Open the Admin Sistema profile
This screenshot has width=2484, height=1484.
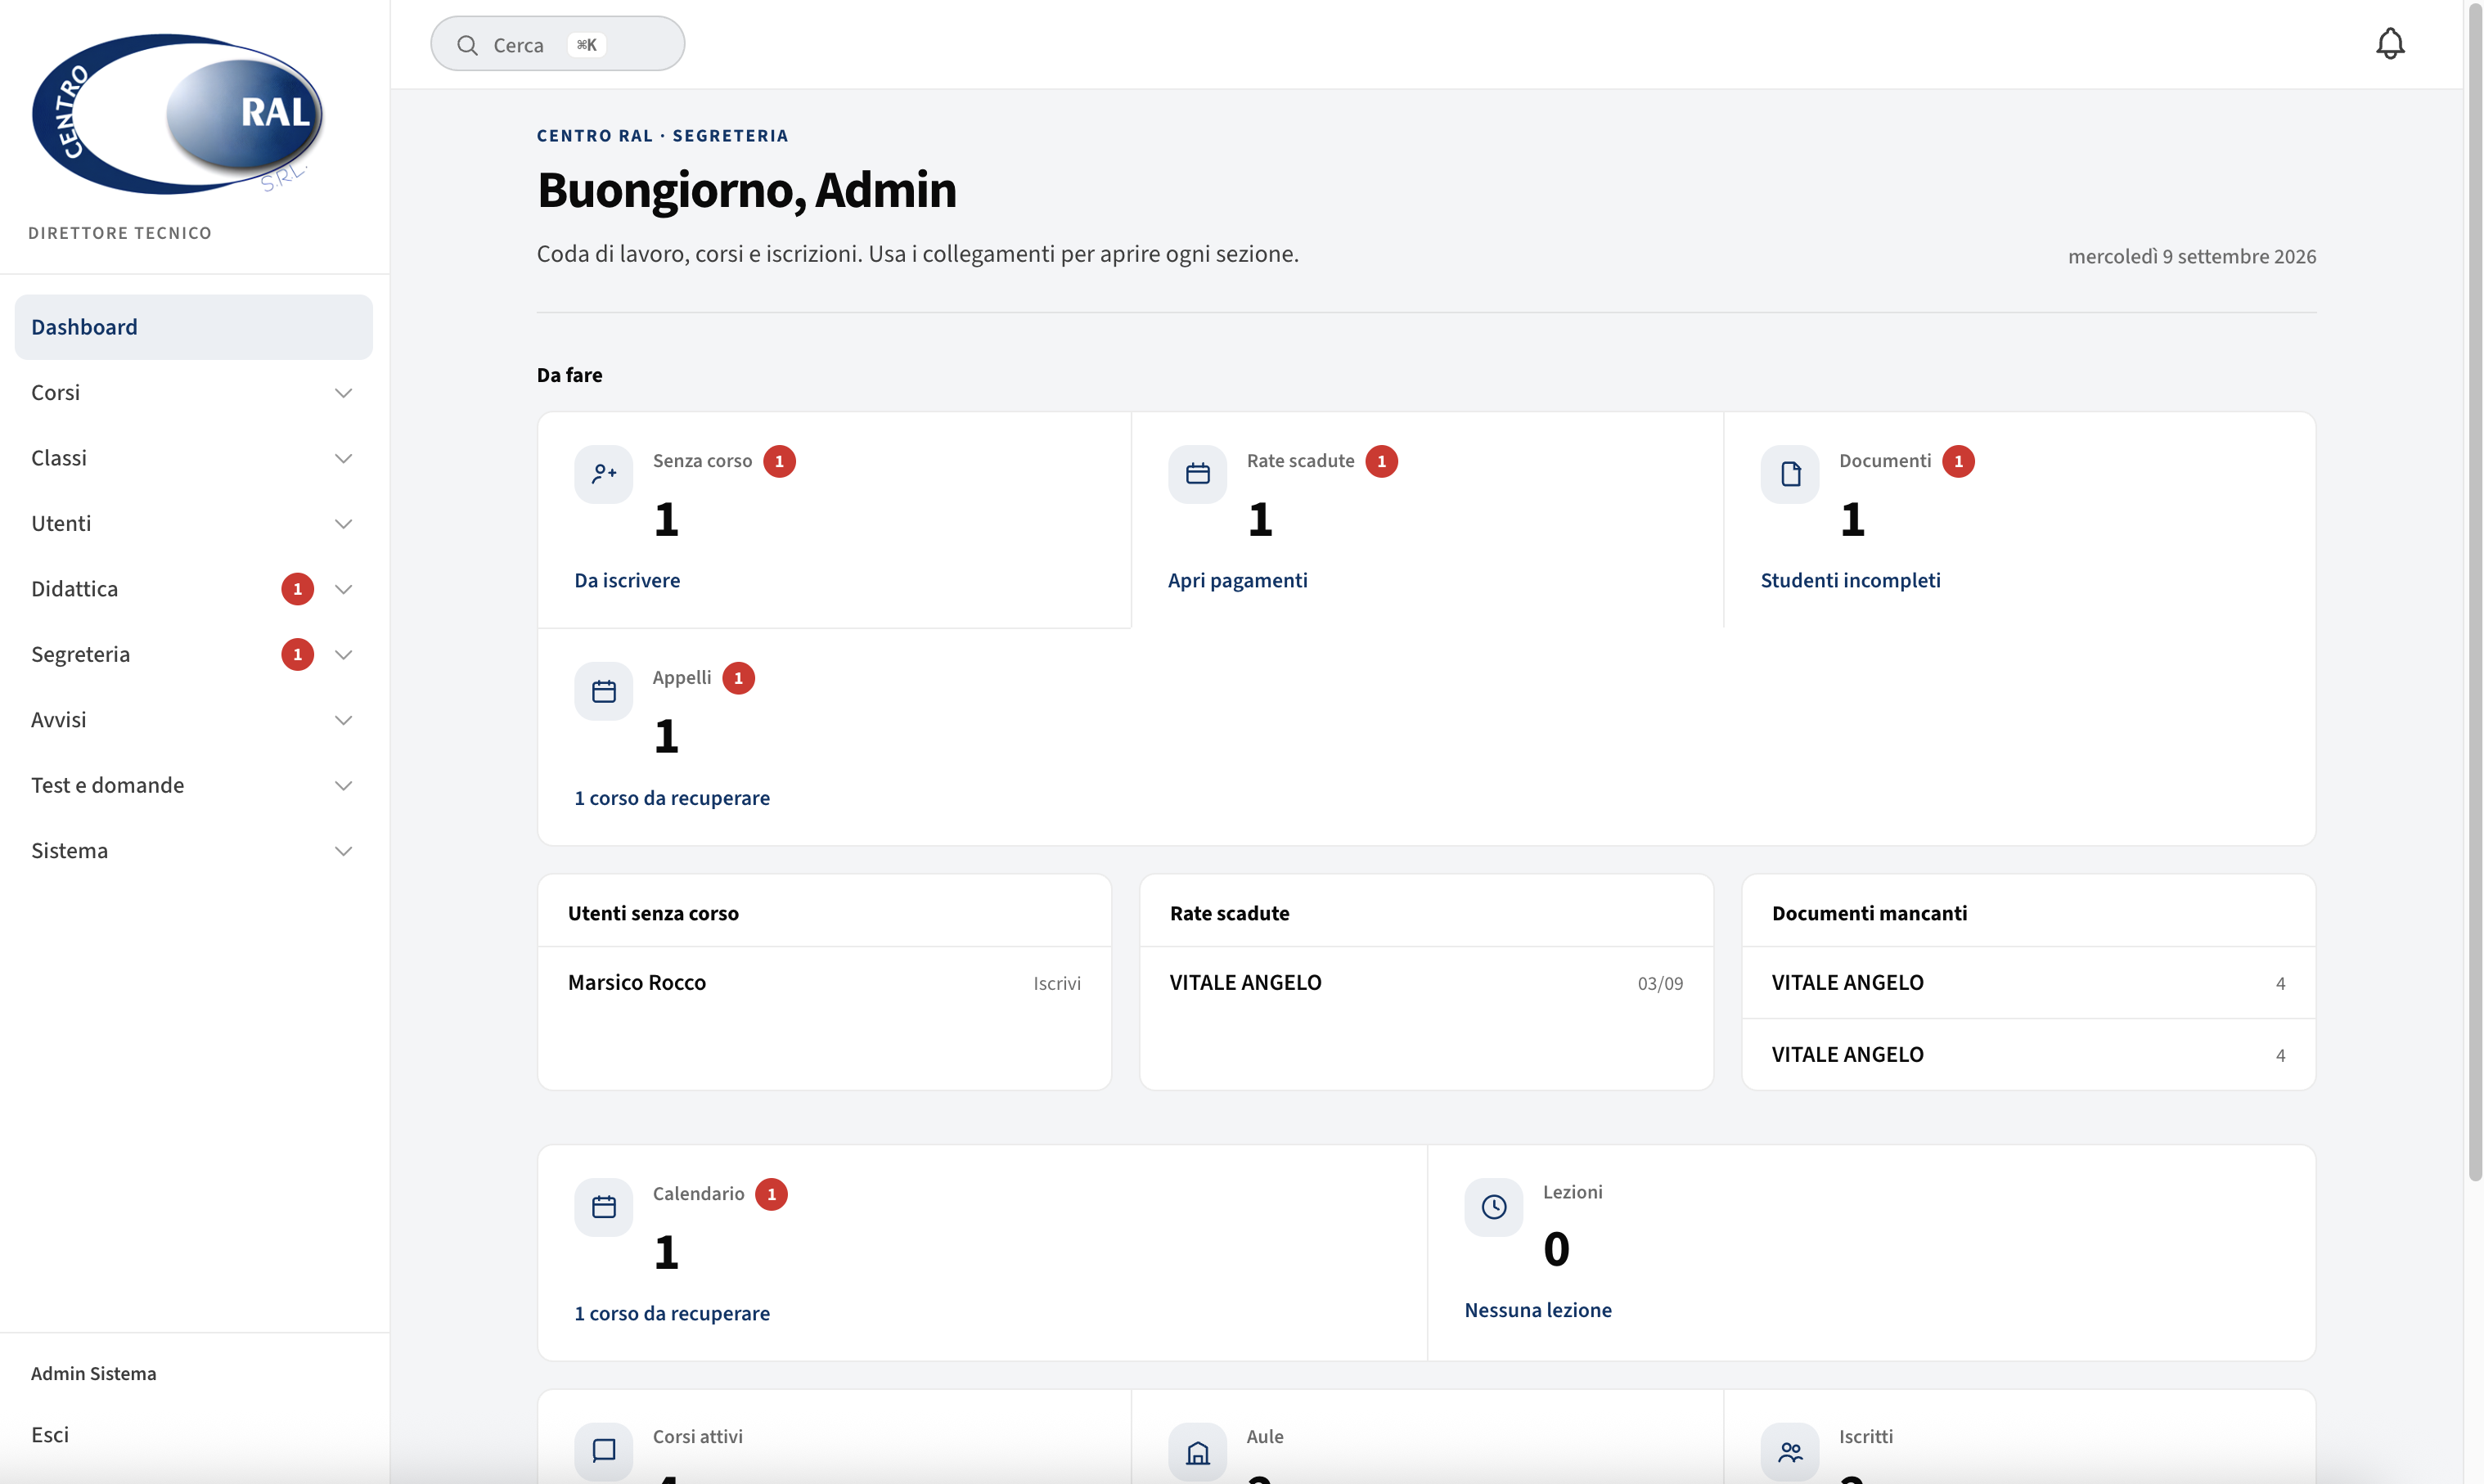pos(94,1373)
